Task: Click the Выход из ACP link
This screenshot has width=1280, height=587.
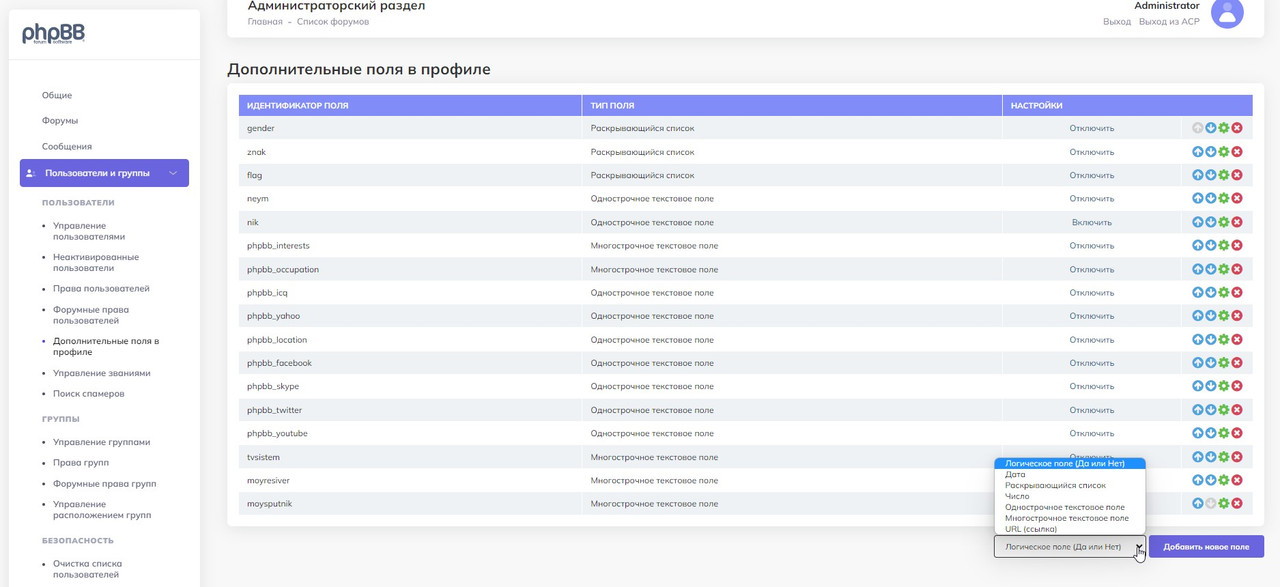Action: tap(1168, 21)
